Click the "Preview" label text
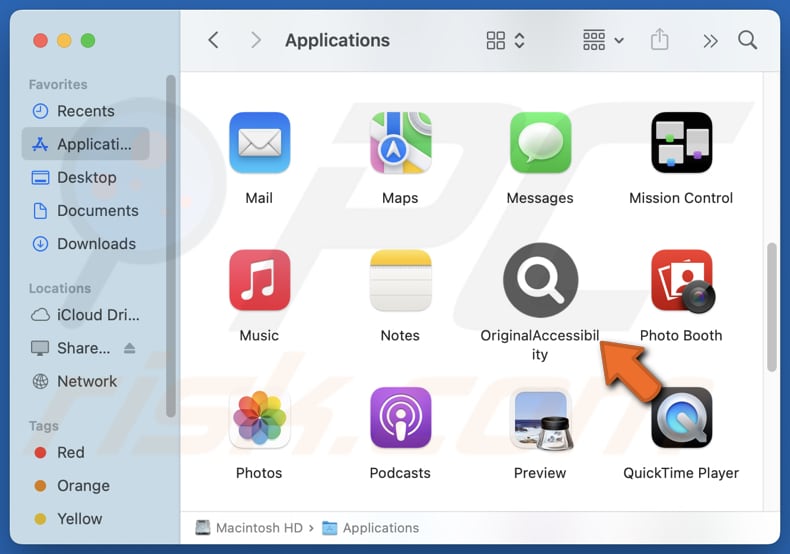This screenshot has height=554, width=790. 540,473
